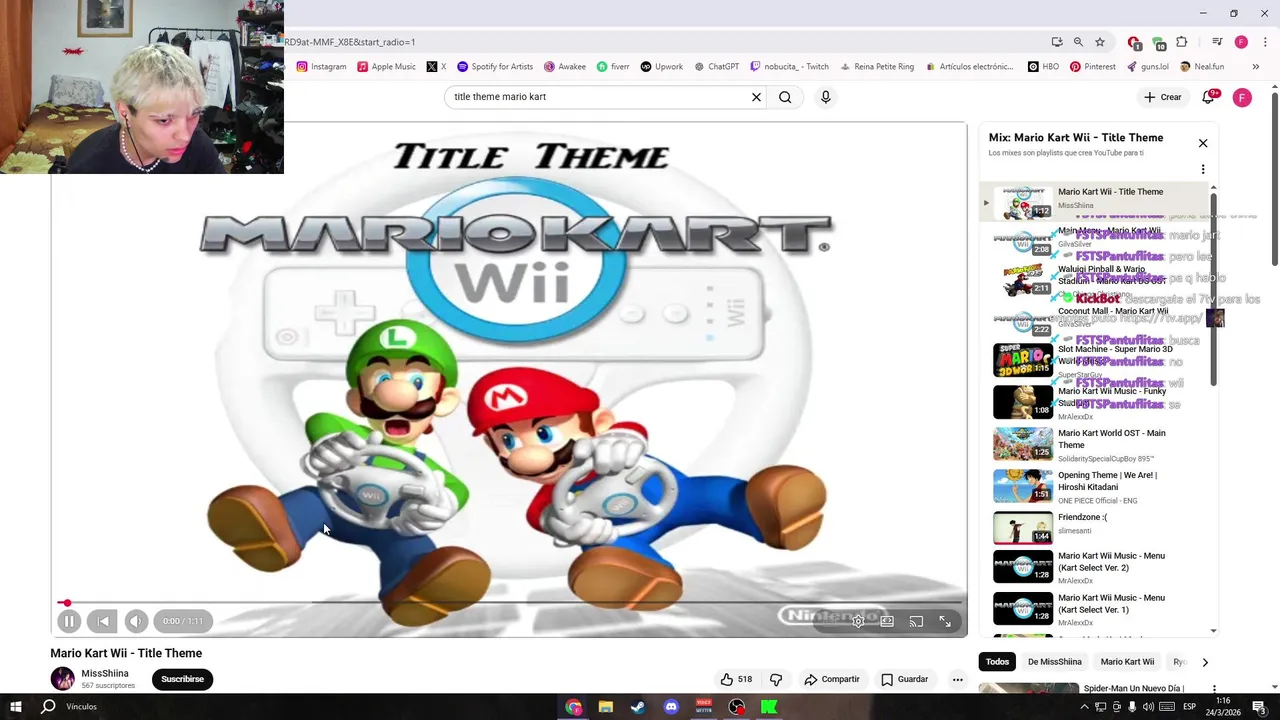Show hidden system tray icons
The height and width of the screenshot is (720, 1280).
[x=1084, y=707]
